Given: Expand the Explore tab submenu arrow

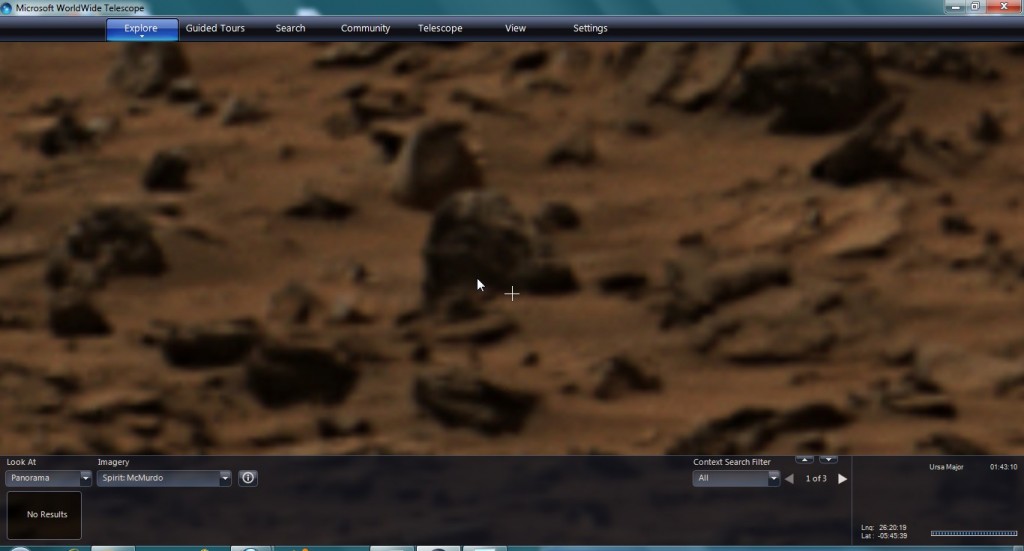Looking at the screenshot, I should click(141, 37).
